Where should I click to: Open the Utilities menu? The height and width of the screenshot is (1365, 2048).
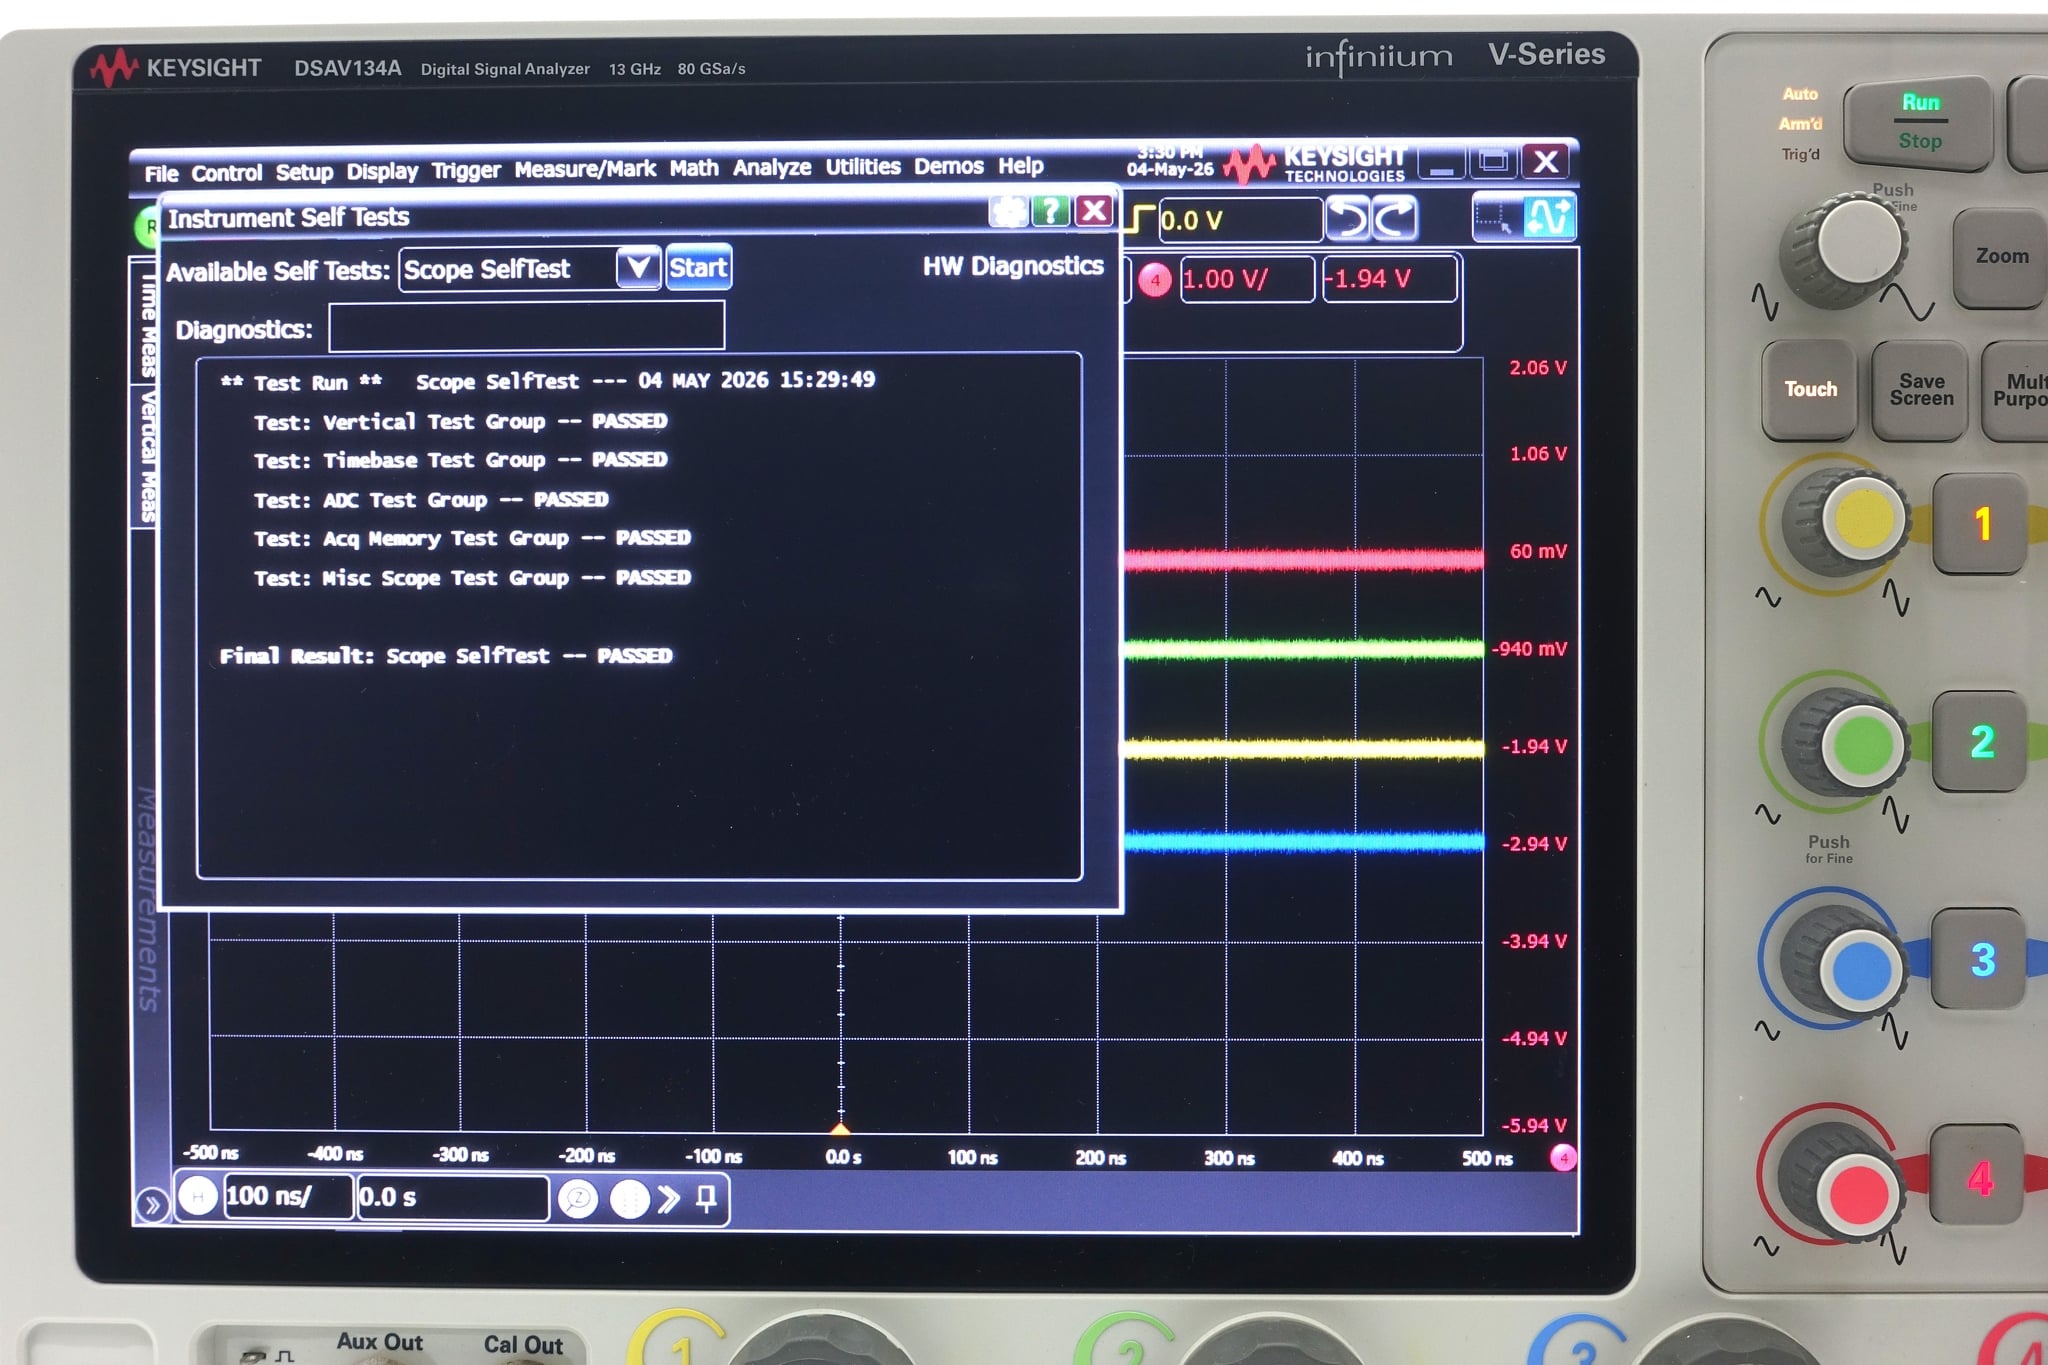[862, 166]
